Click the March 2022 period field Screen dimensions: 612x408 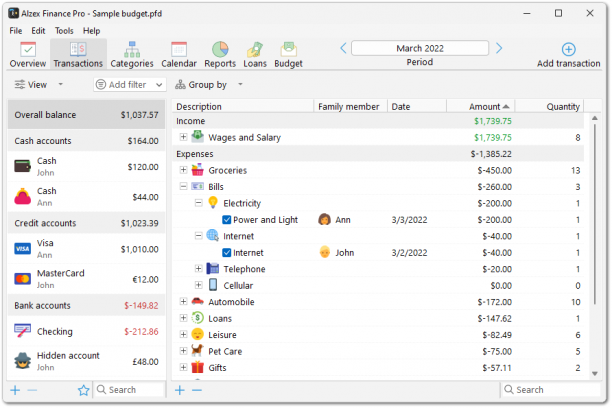[420, 48]
